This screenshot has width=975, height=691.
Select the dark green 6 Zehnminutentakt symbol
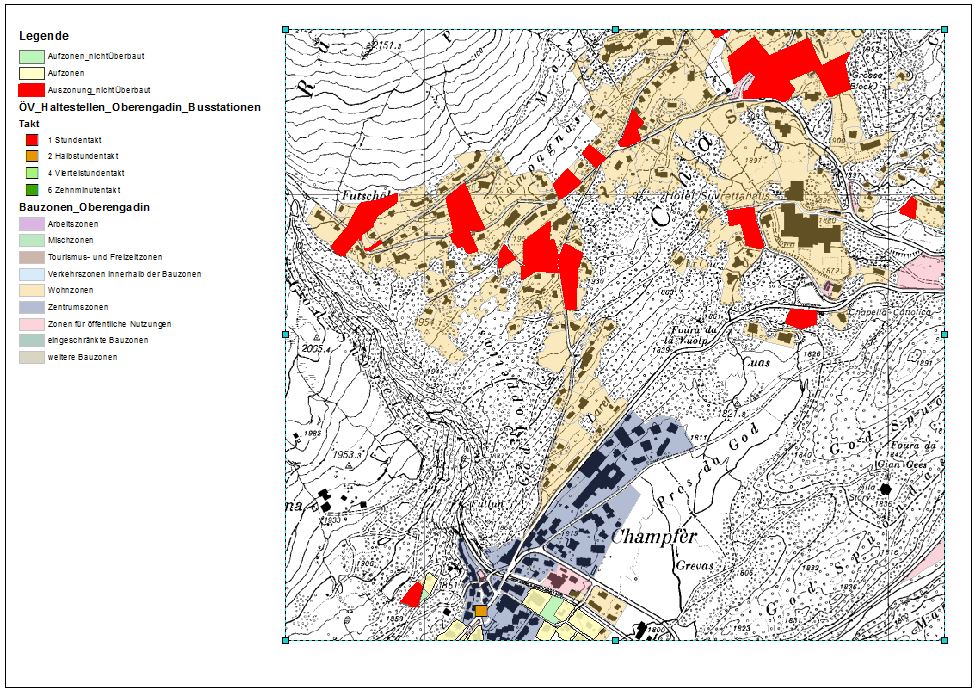pos(31,189)
